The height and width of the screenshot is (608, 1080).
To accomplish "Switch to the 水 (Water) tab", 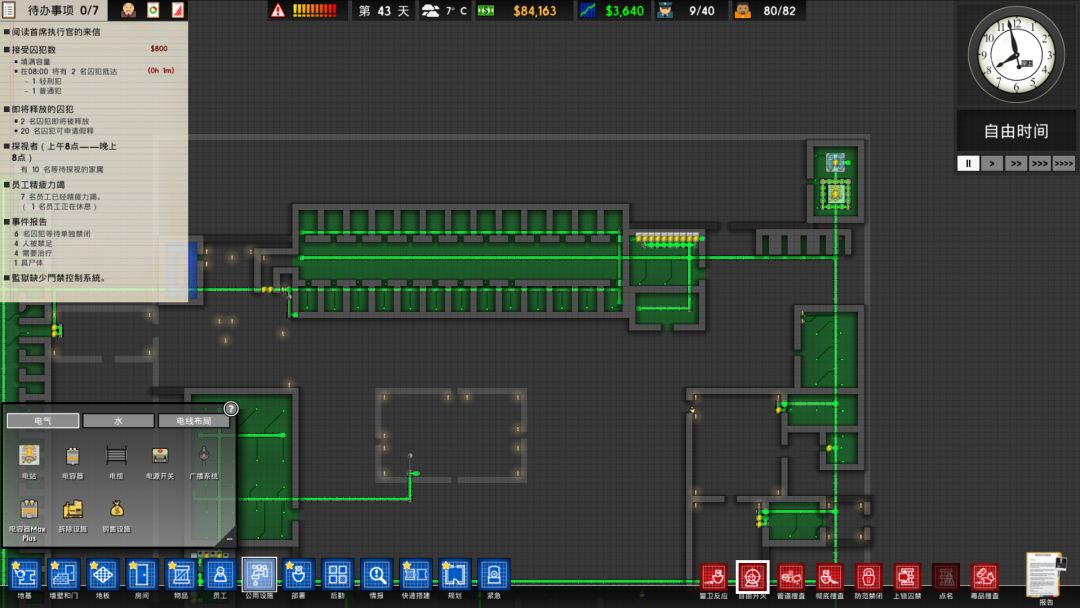I will tap(118, 420).
